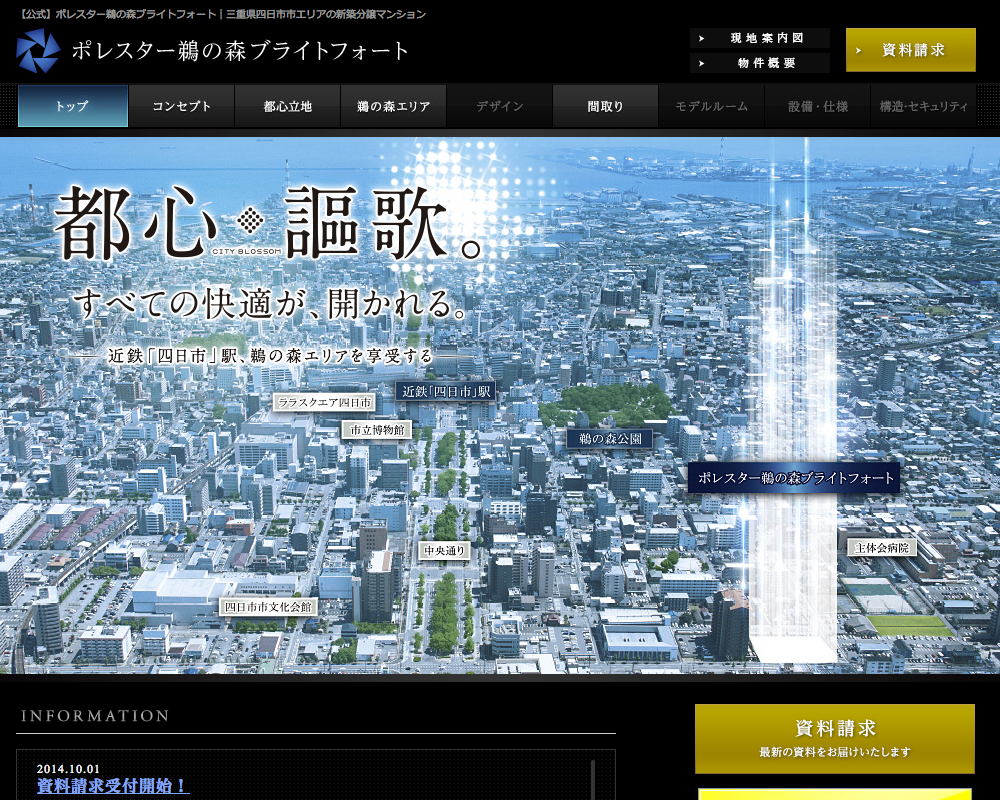1000x800 pixels.
Task: Click the 近鉄「四日市」駅 map label
Action: [446, 392]
